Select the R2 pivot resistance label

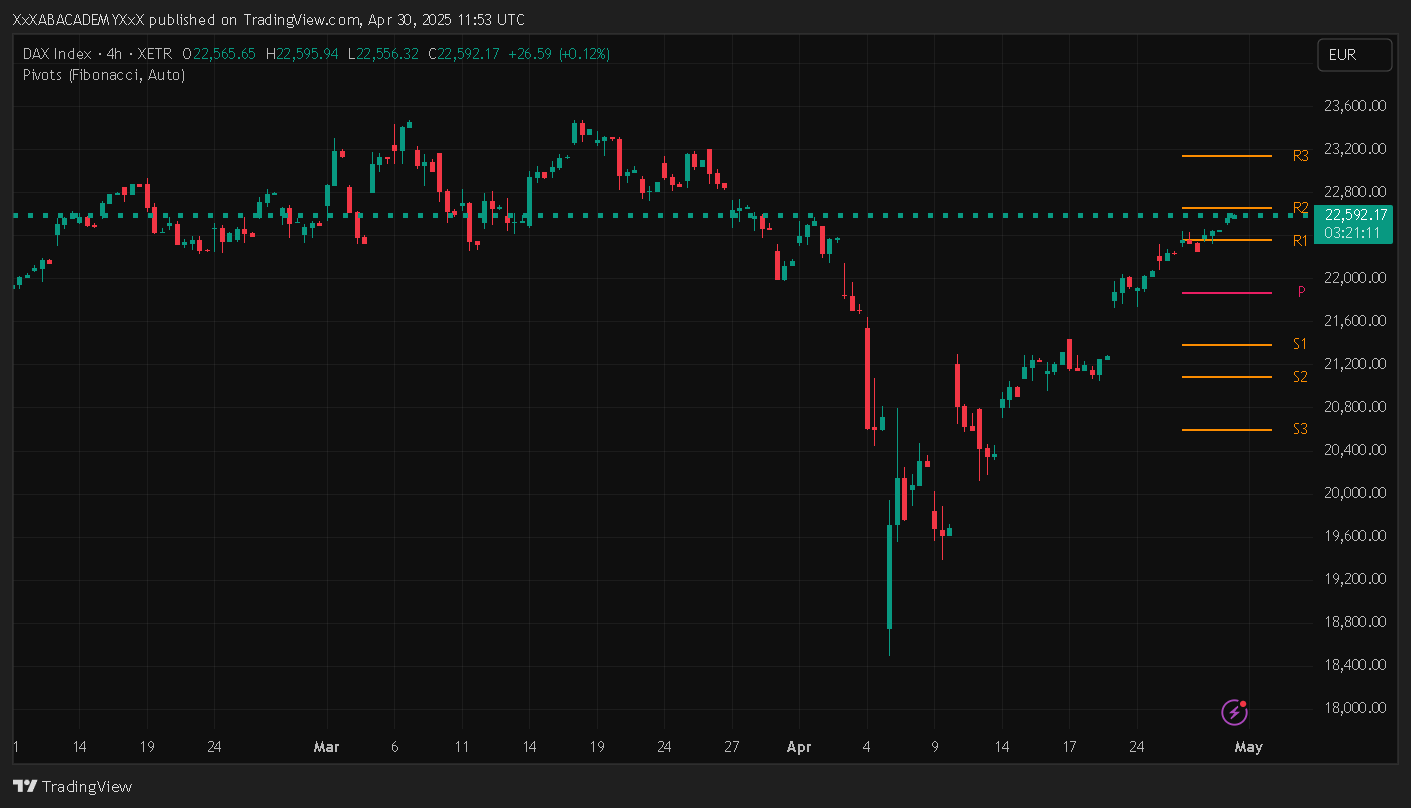(x=1300, y=208)
